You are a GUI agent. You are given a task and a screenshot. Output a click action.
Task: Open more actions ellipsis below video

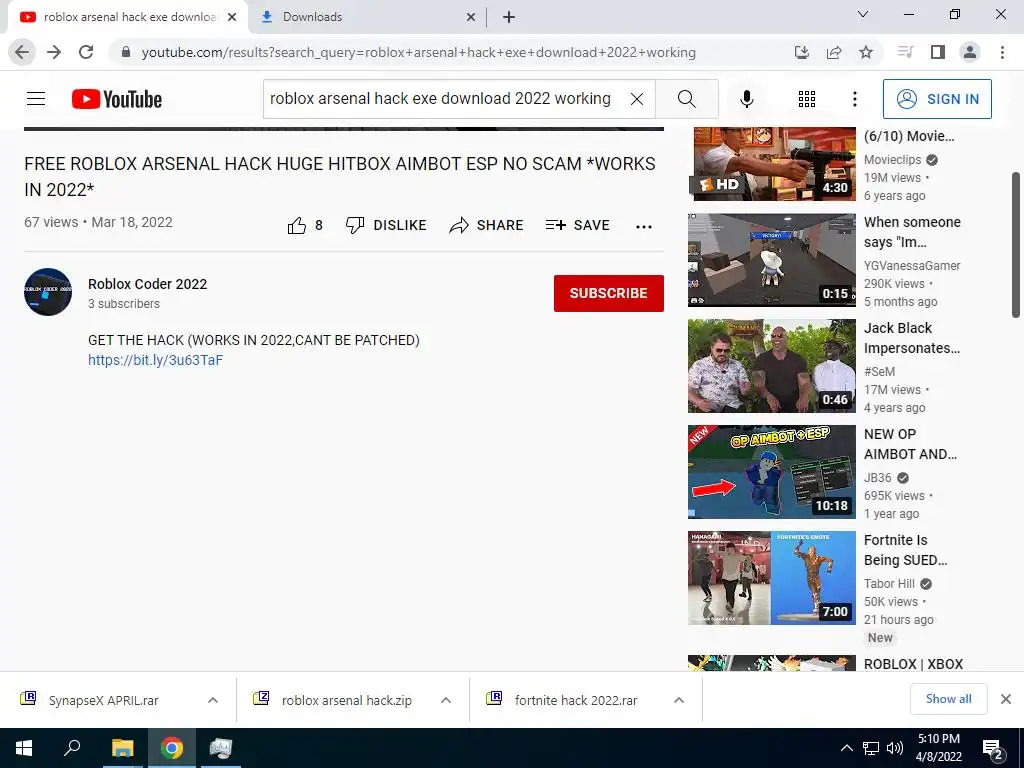[644, 227]
